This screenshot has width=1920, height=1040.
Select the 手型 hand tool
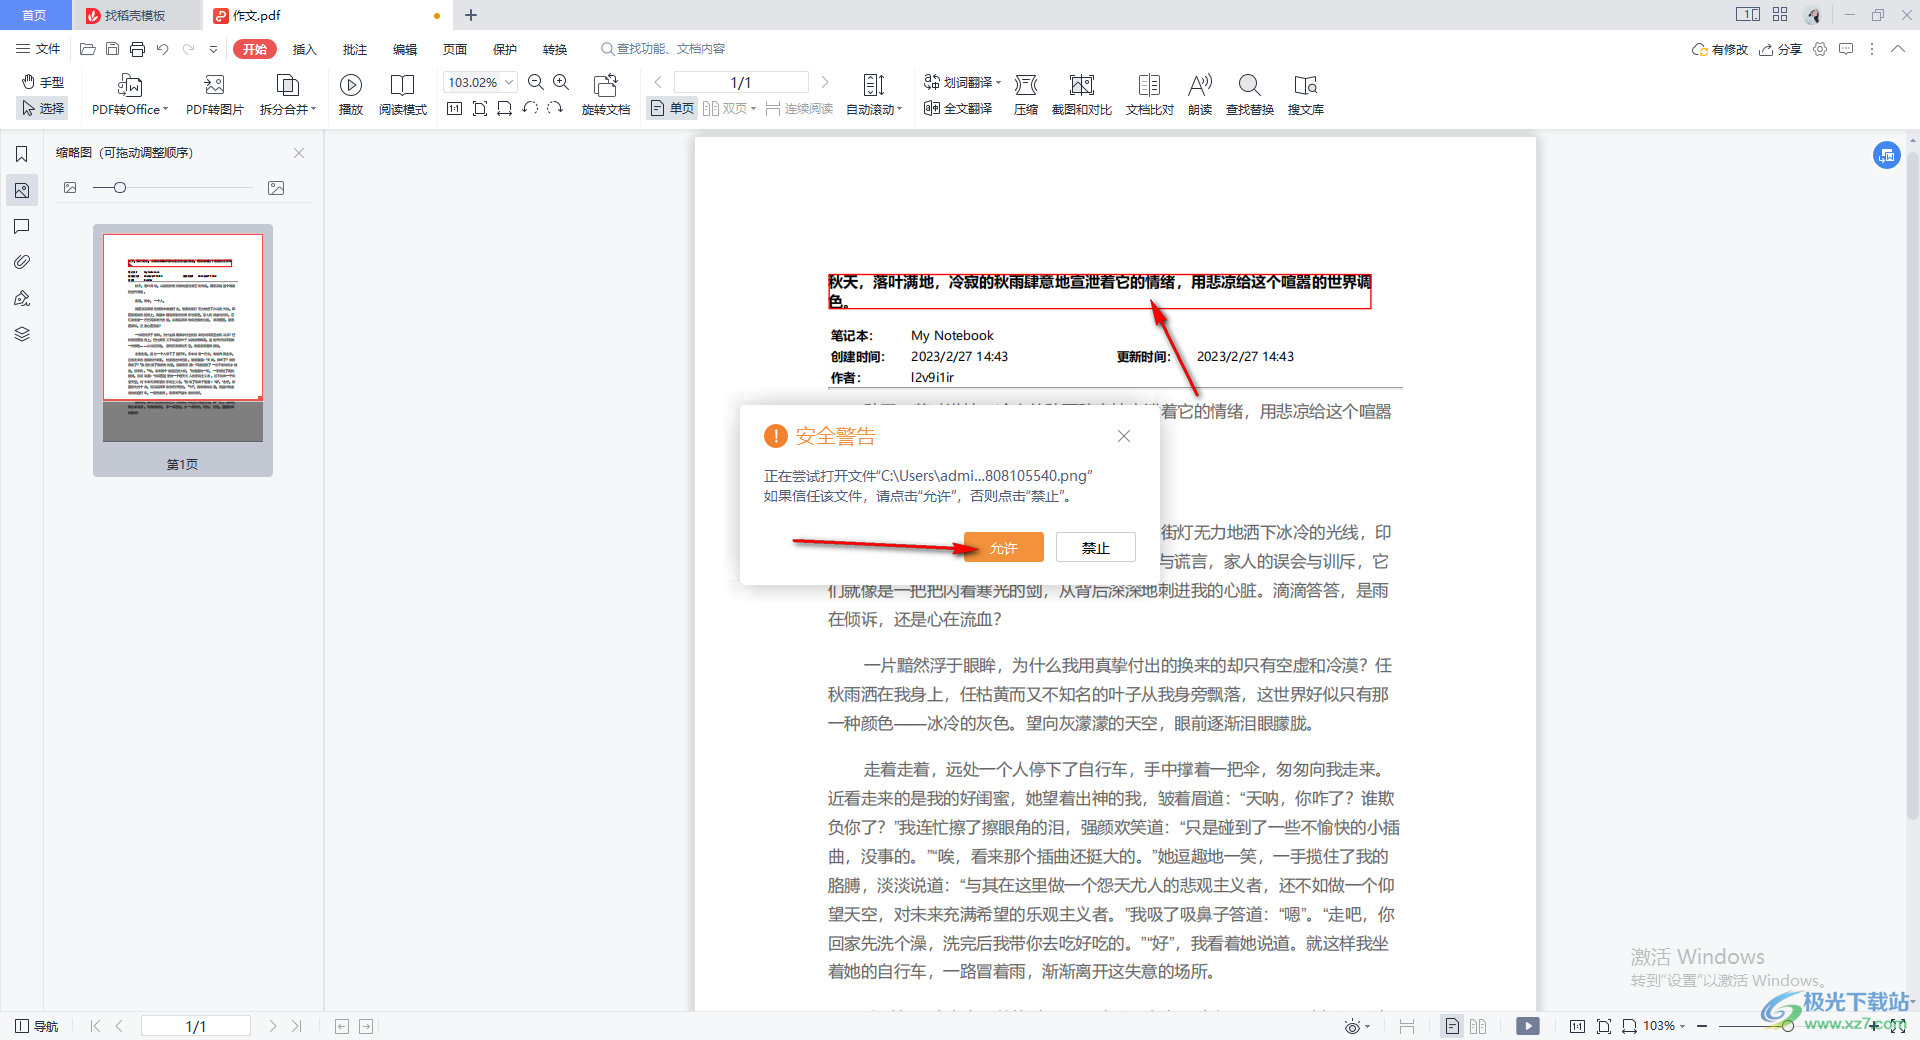[43, 82]
